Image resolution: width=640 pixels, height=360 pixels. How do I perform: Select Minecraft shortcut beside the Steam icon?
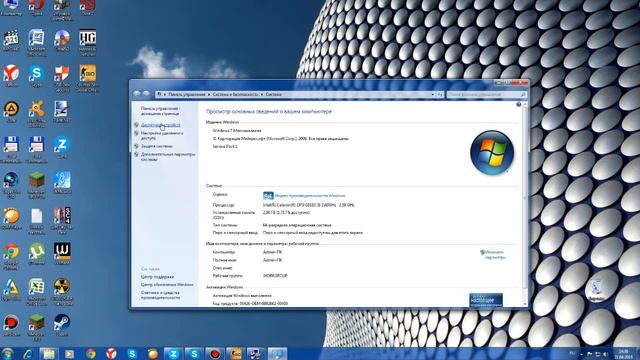click(x=36, y=328)
